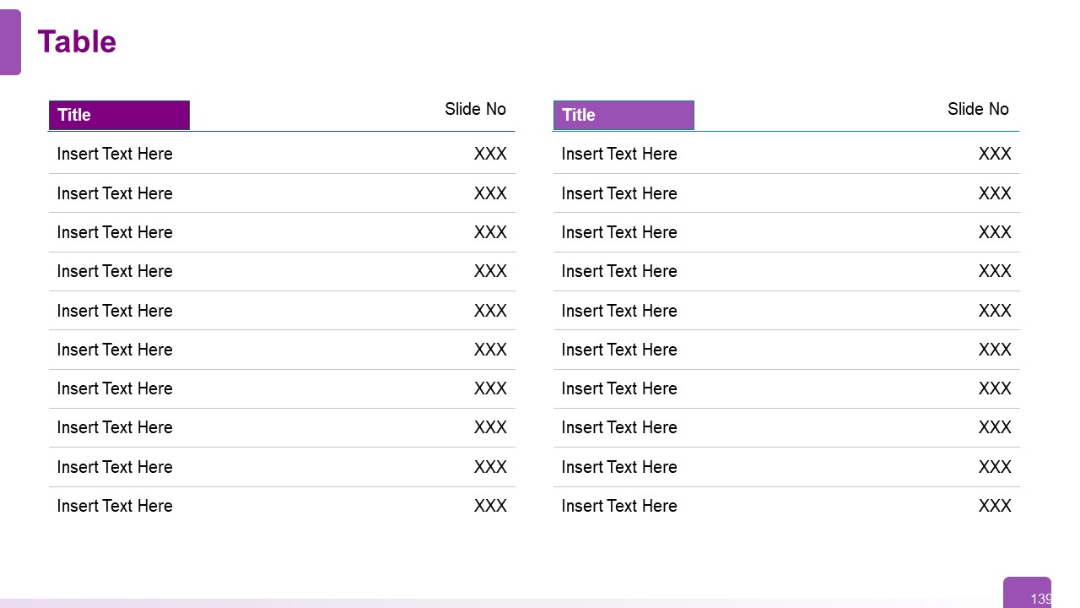Click "Slide No" header of the right table

pyautogui.click(x=978, y=109)
